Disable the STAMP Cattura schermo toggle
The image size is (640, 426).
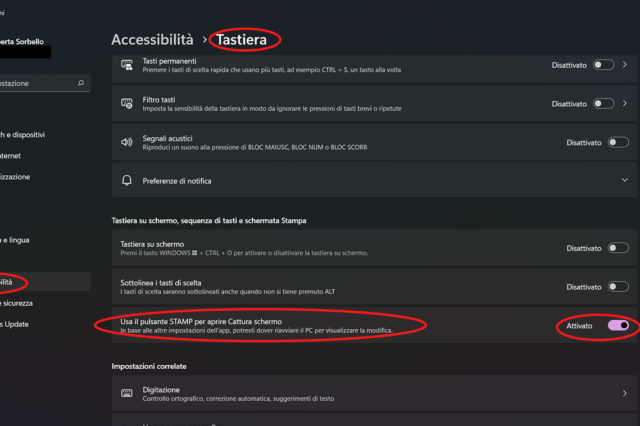tap(617, 325)
